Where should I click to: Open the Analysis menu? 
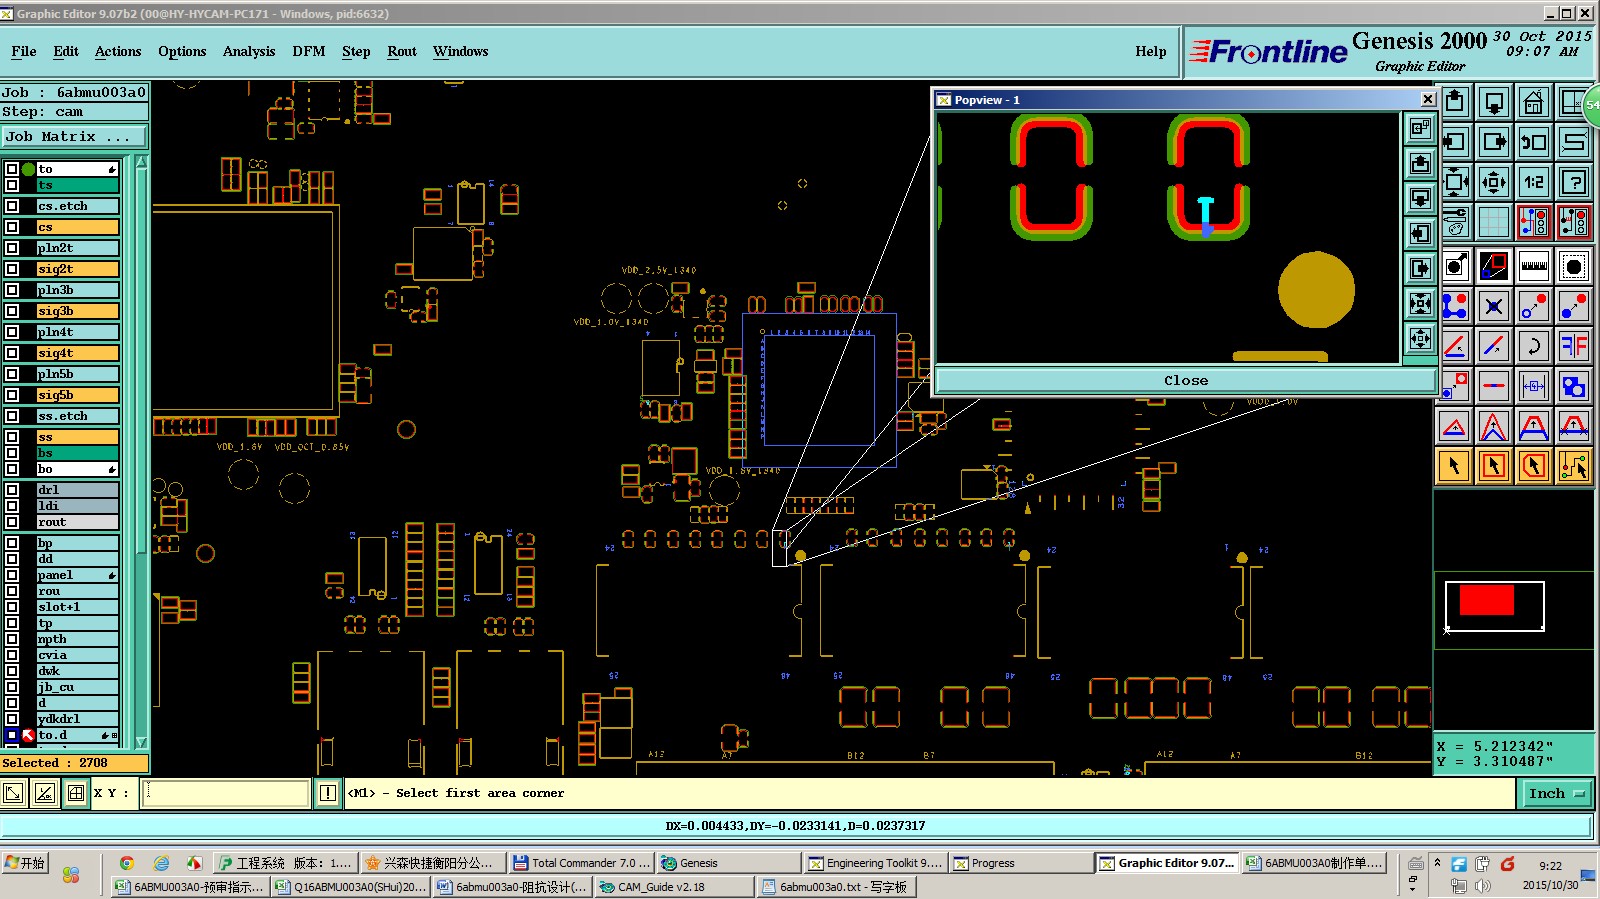(249, 52)
